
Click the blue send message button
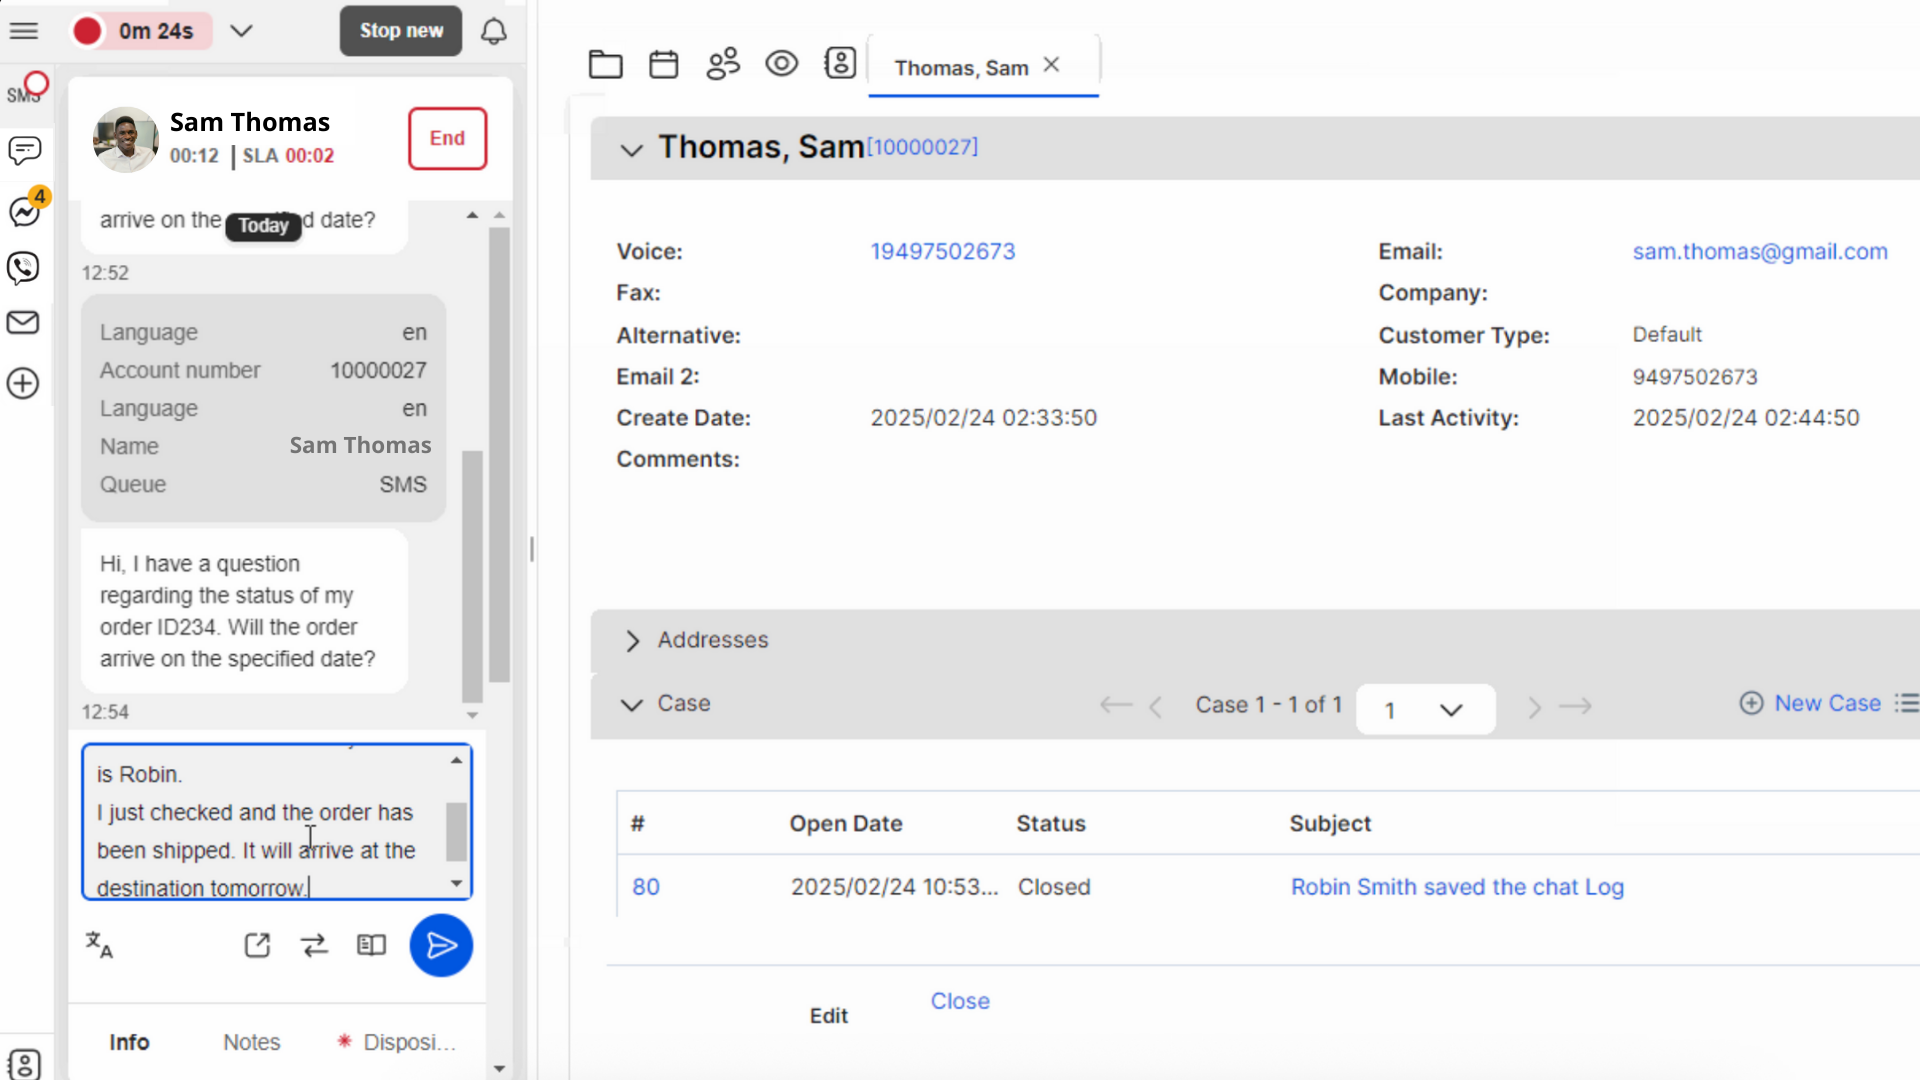[441, 945]
